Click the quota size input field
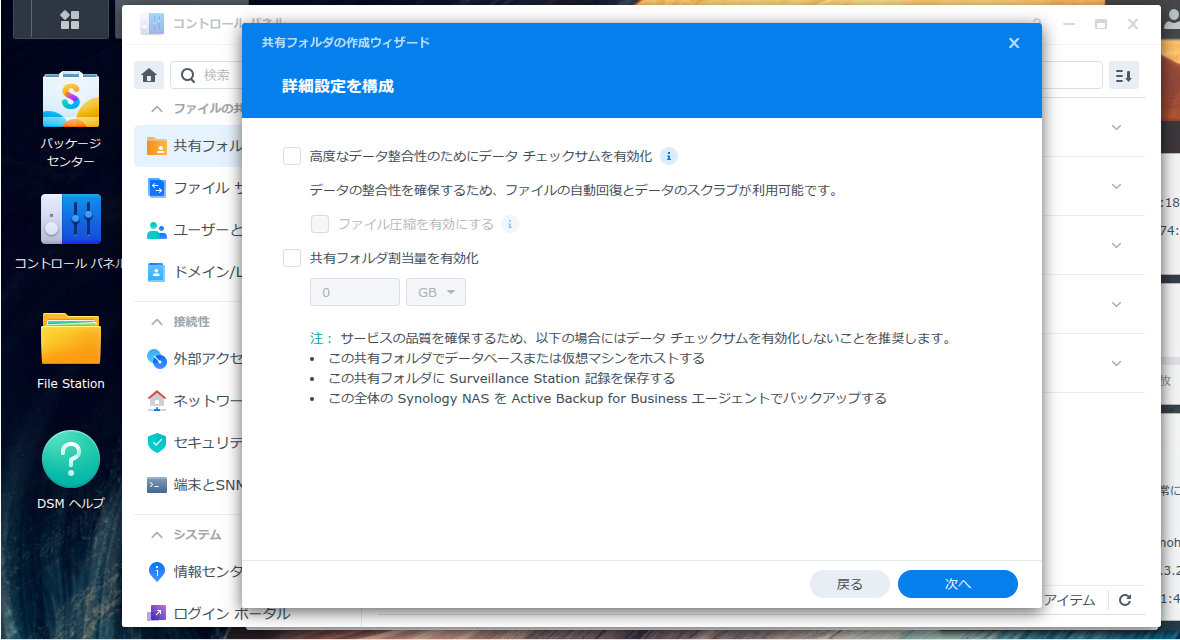Image resolution: width=1180 pixels, height=640 pixels. point(354,292)
